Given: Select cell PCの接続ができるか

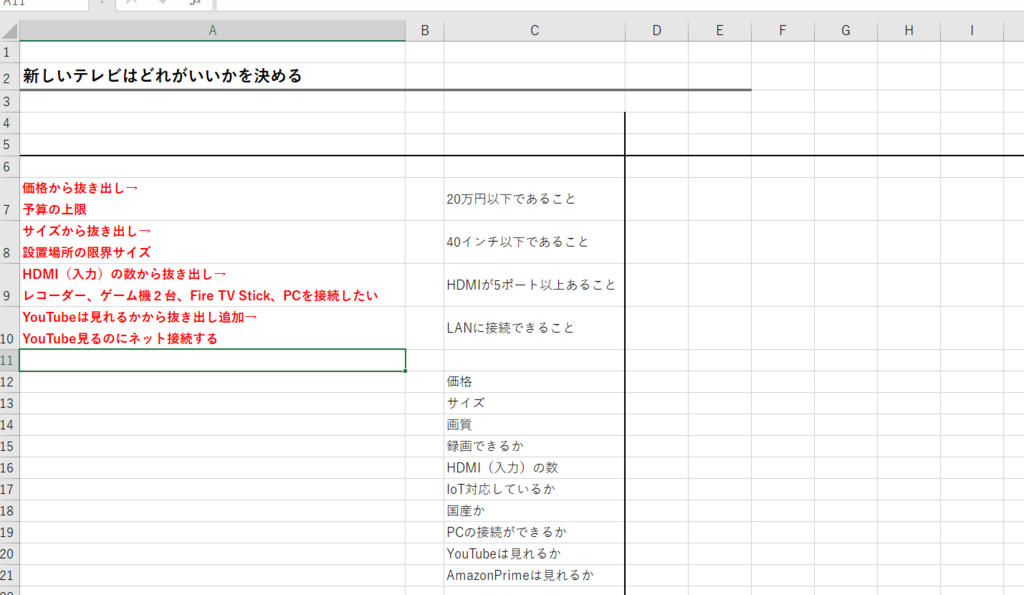Looking at the screenshot, I should (x=534, y=533).
